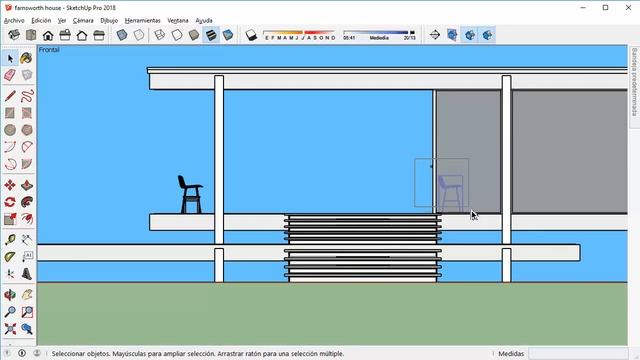Toggle X-ray face style
The width and height of the screenshot is (640, 360).
pos(122,35)
